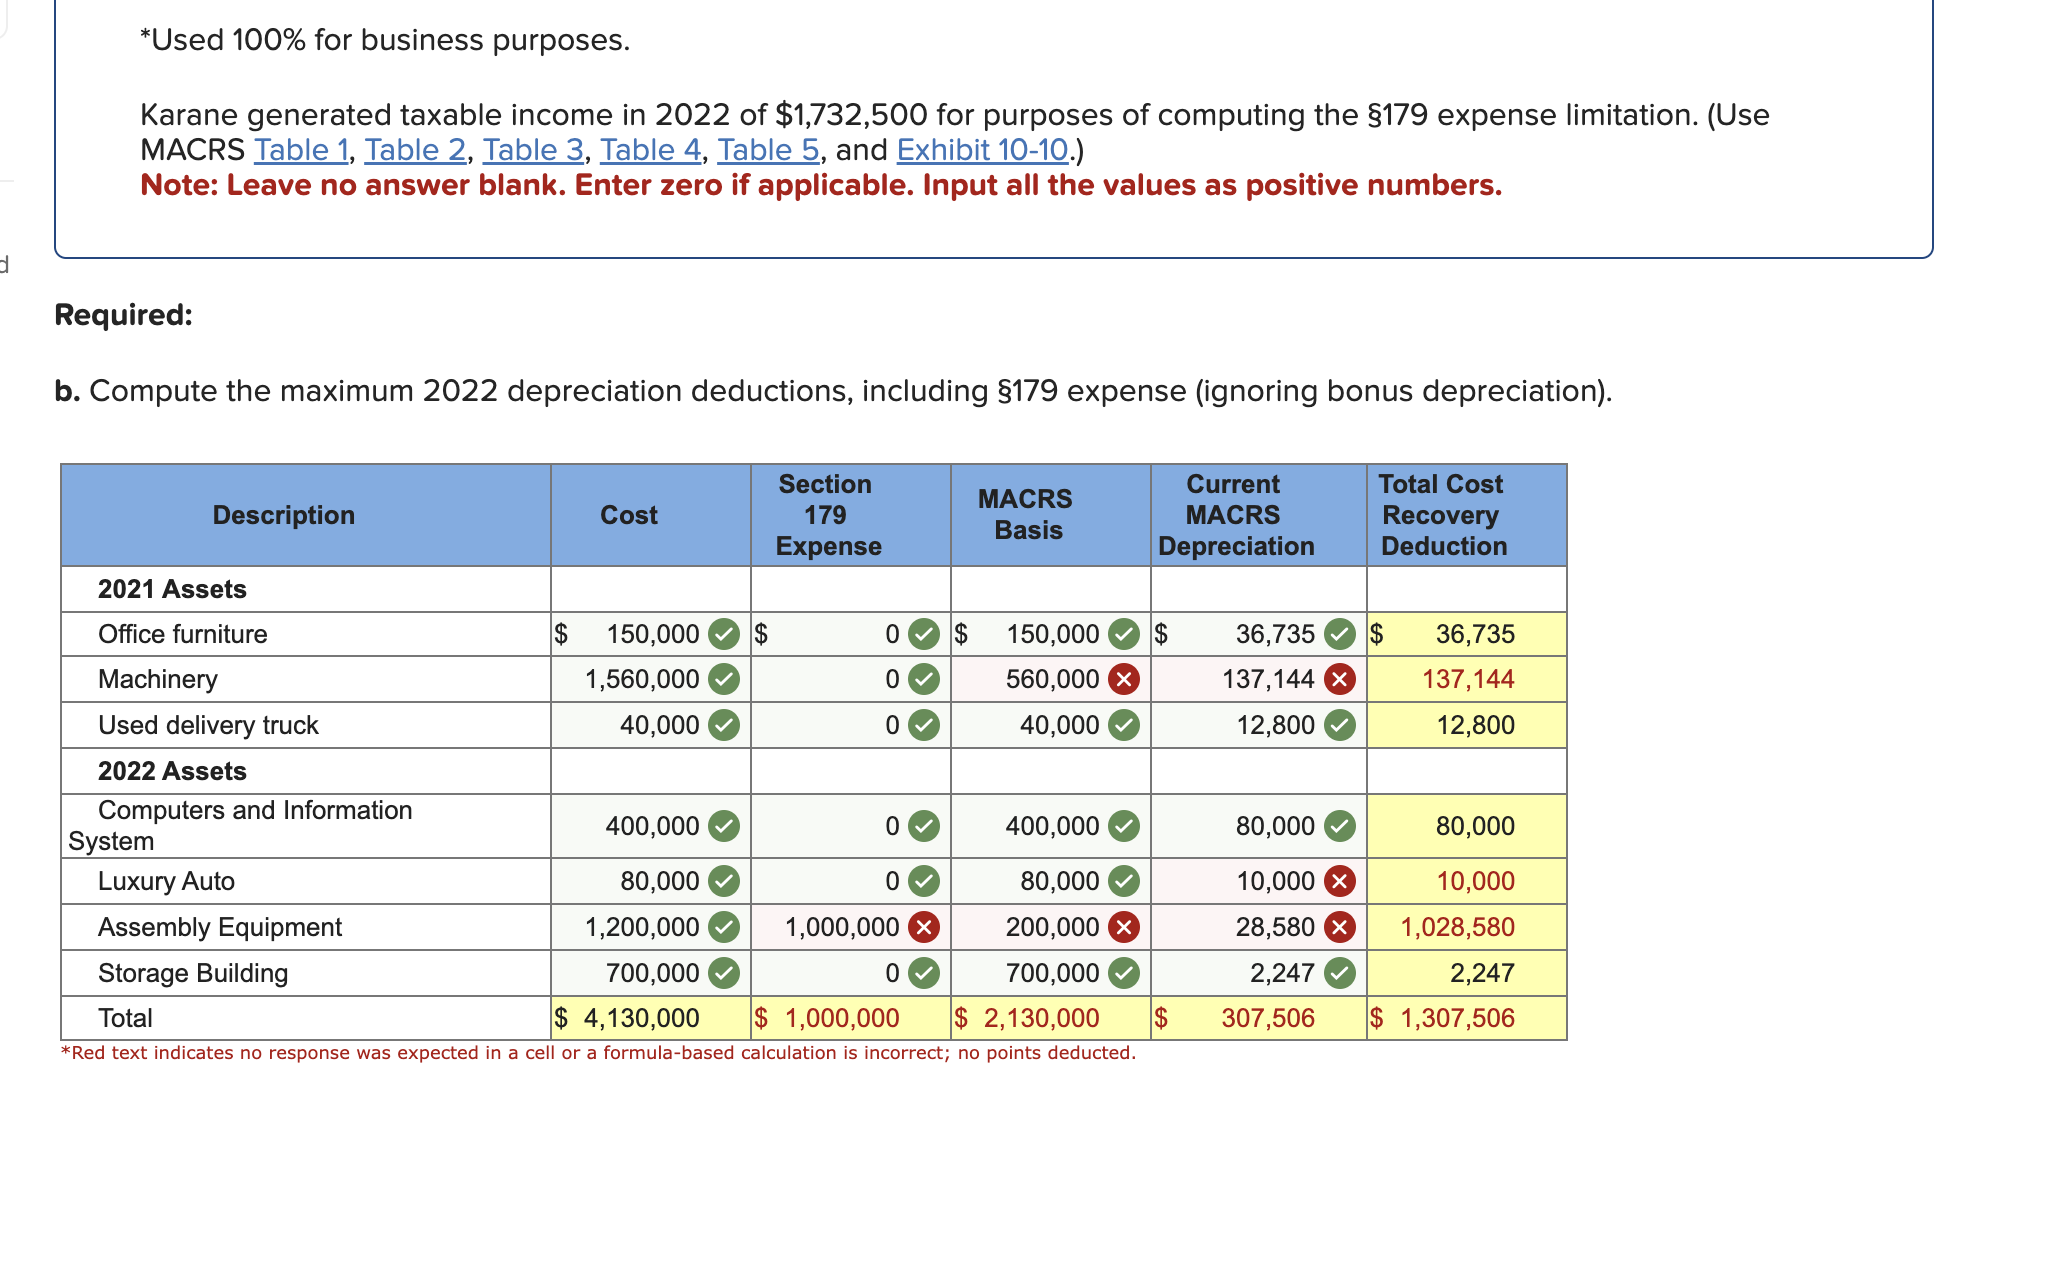The image size is (2064, 1286).
Task: Select Machinery MACRS Basis cell 560,000
Action: tap(1050, 680)
